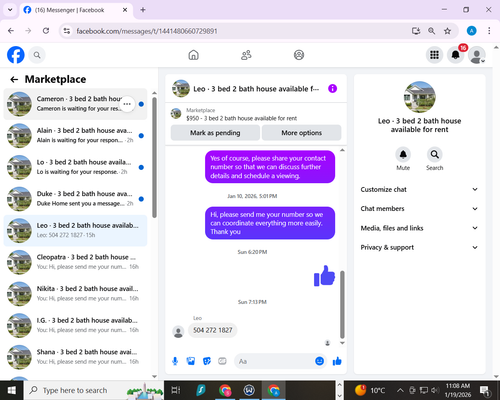
Task: Open weather widget showing 10°C
Action: coord(370,390)
